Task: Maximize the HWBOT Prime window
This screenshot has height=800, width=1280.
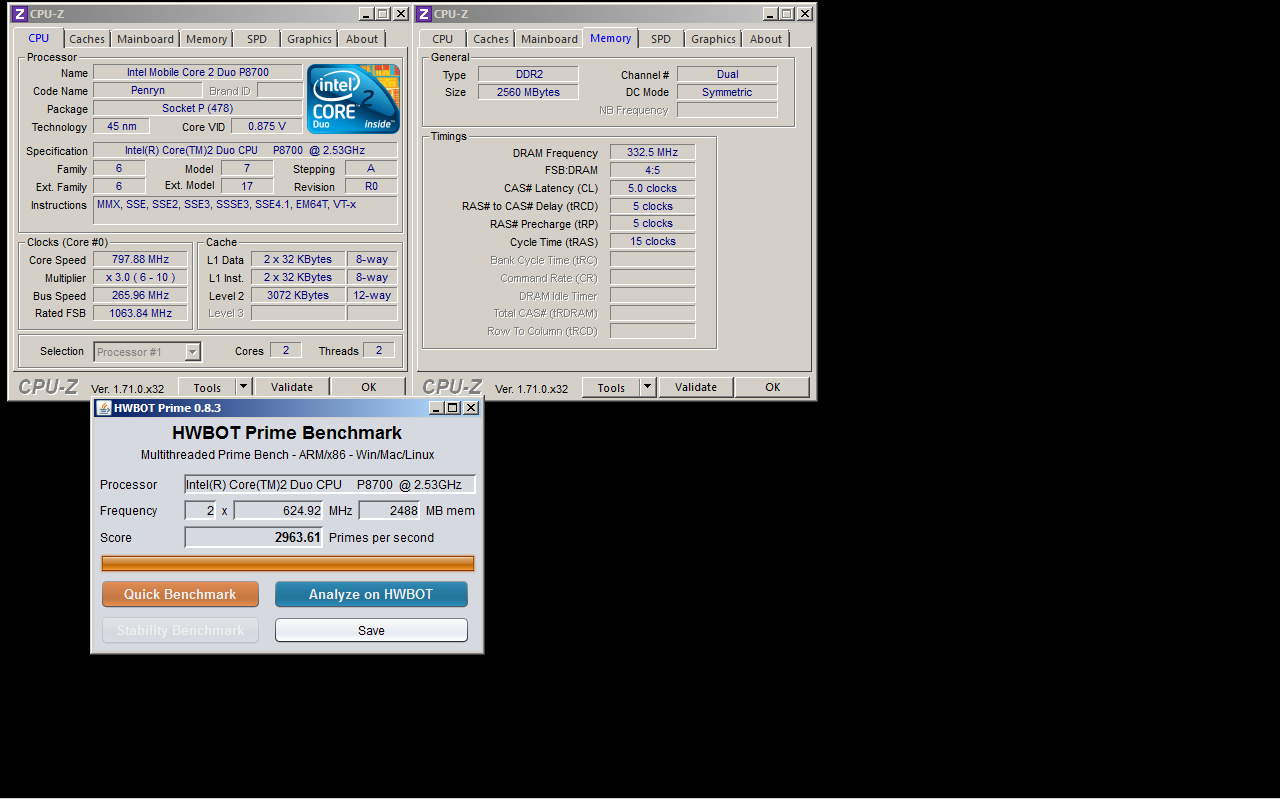Action: tap(452, 408)
